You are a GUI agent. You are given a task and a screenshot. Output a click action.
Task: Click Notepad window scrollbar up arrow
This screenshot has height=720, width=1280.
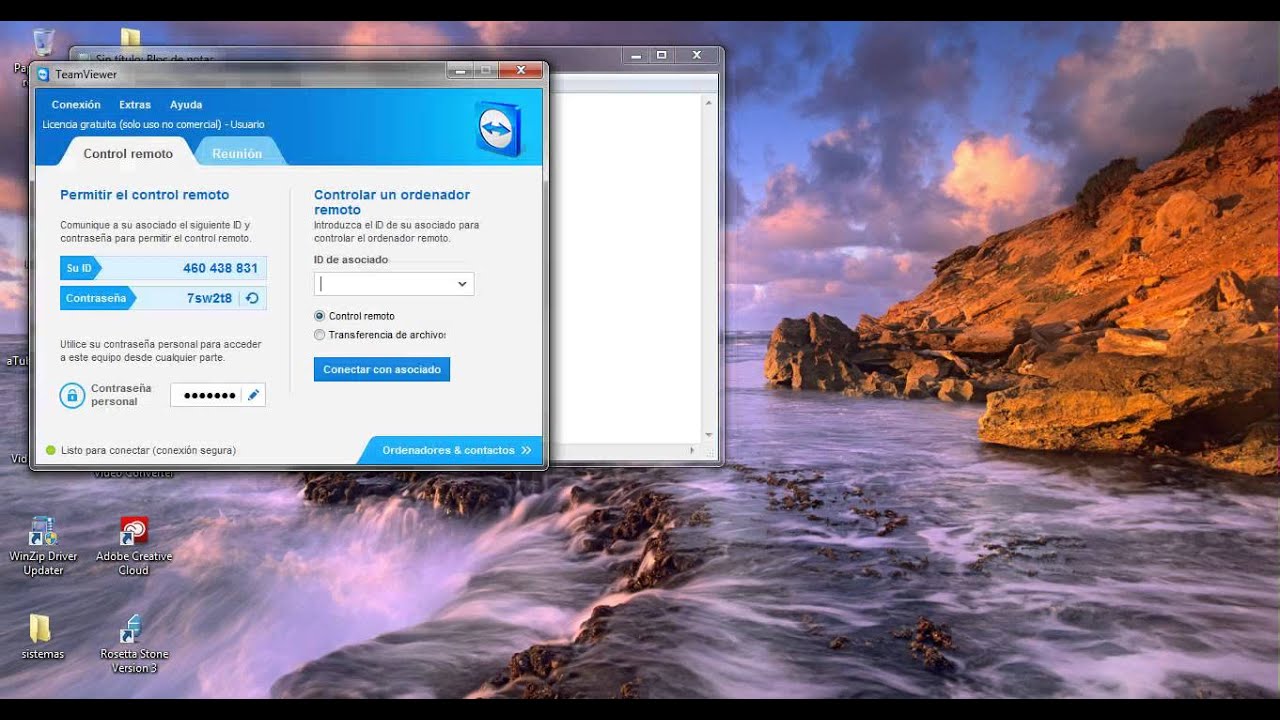tap(709, 103)
